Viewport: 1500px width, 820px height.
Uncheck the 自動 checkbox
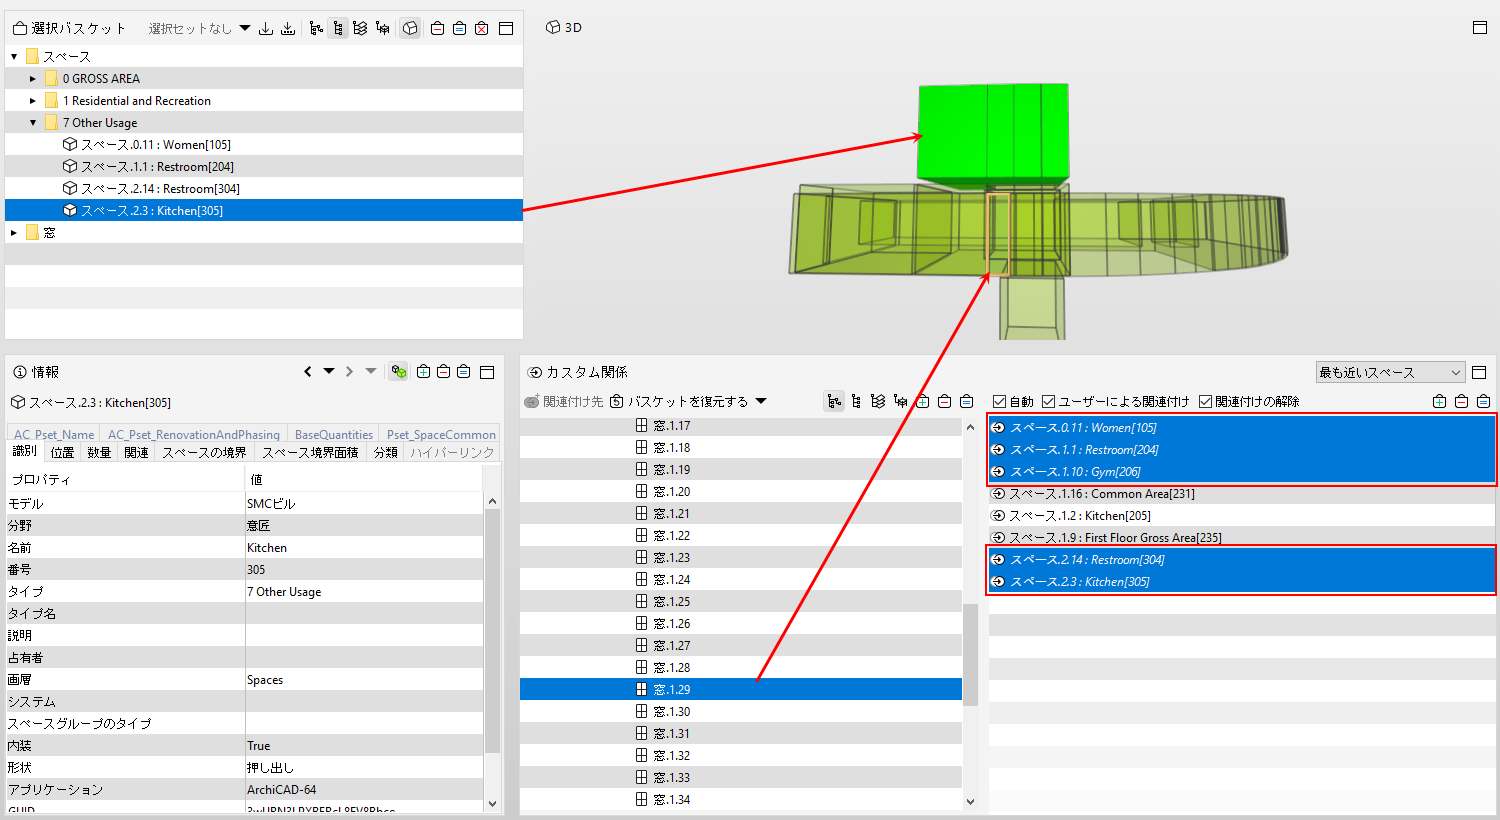pos(999,401)
